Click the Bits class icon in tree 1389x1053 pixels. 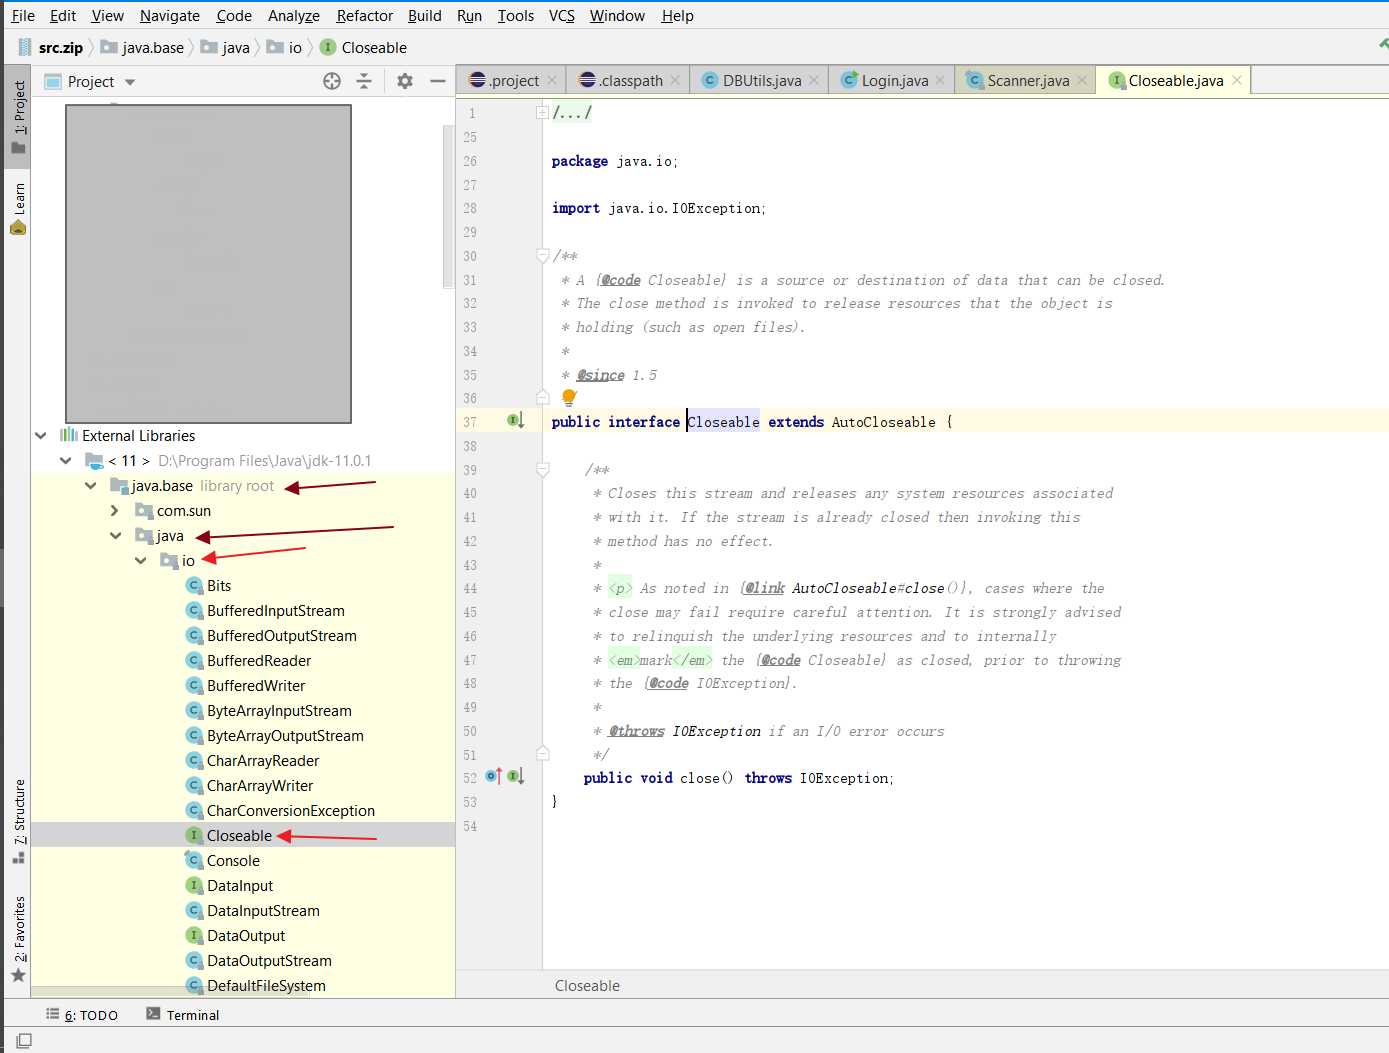195,585
